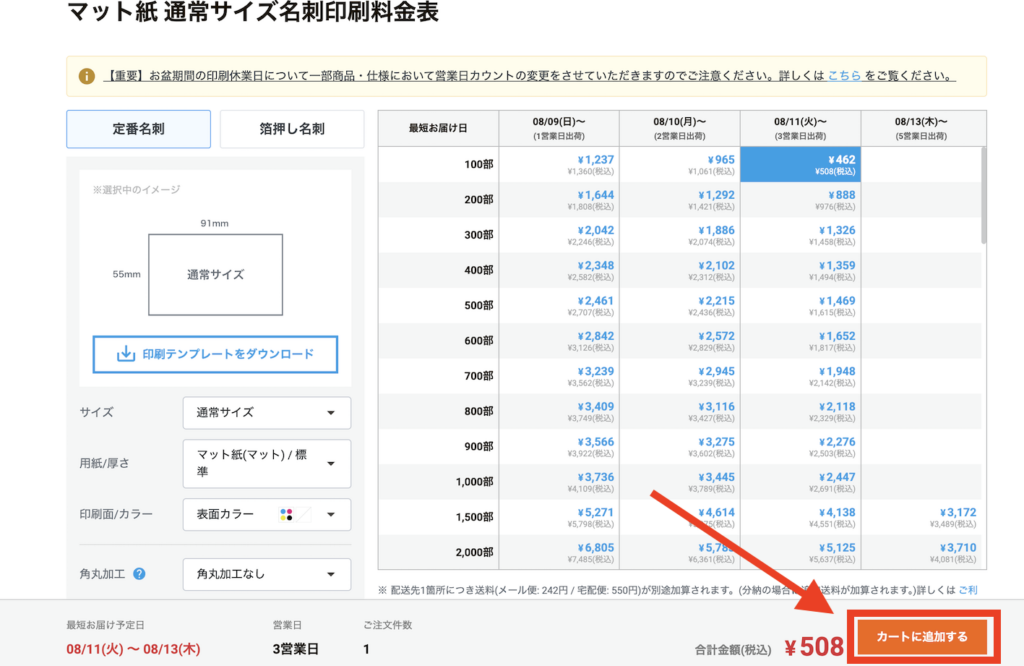This screenshot has height=666, width=1024.
Task: Open the 角丸加工 dropdown showing 角丸加工なし
Action: pyautogui.click(x=266, y=575)
